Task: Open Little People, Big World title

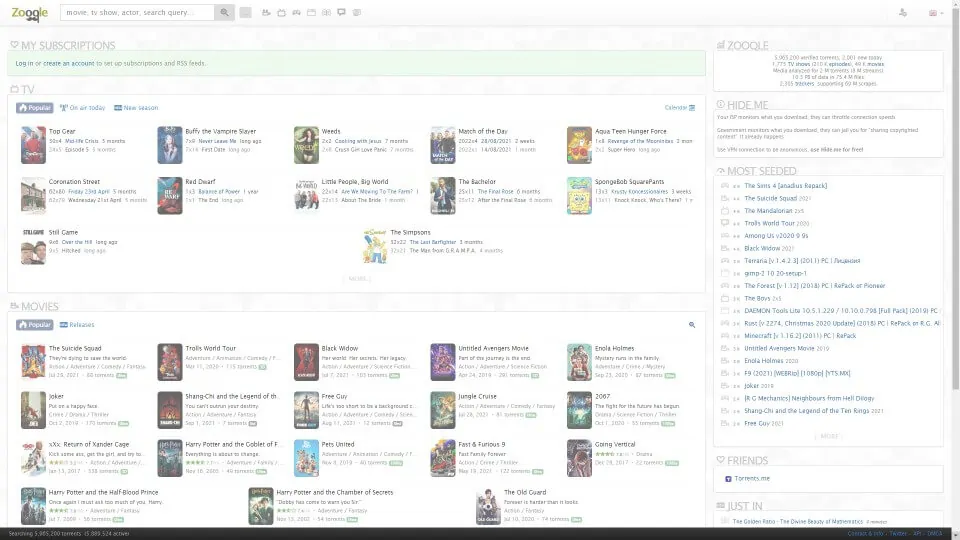Action: (x=354, y=182)
